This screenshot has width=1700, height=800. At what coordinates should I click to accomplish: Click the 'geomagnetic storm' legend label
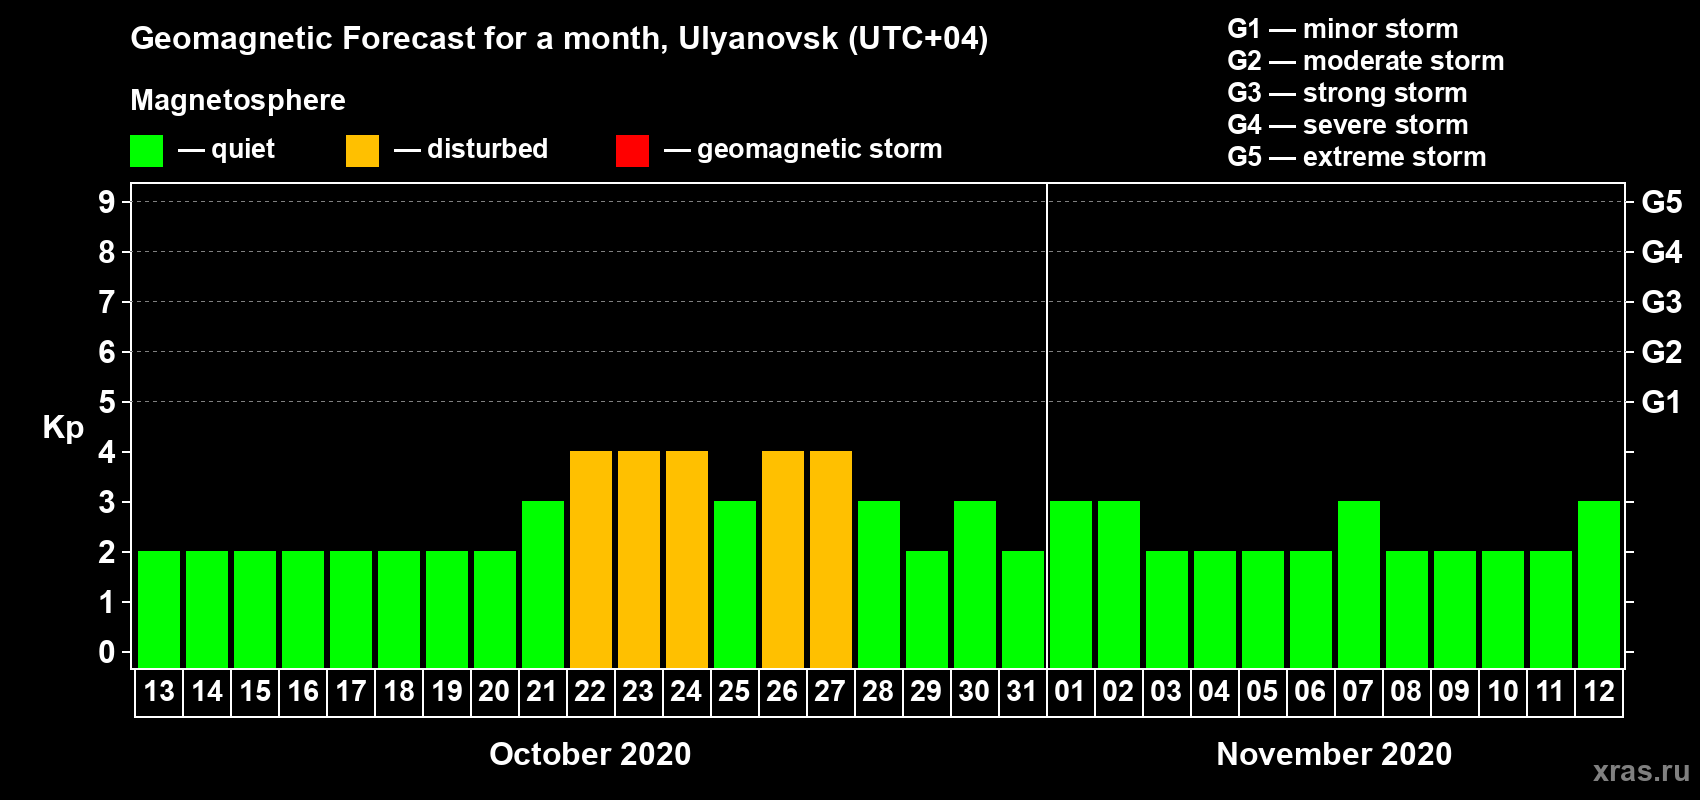[x=819, y=149]
